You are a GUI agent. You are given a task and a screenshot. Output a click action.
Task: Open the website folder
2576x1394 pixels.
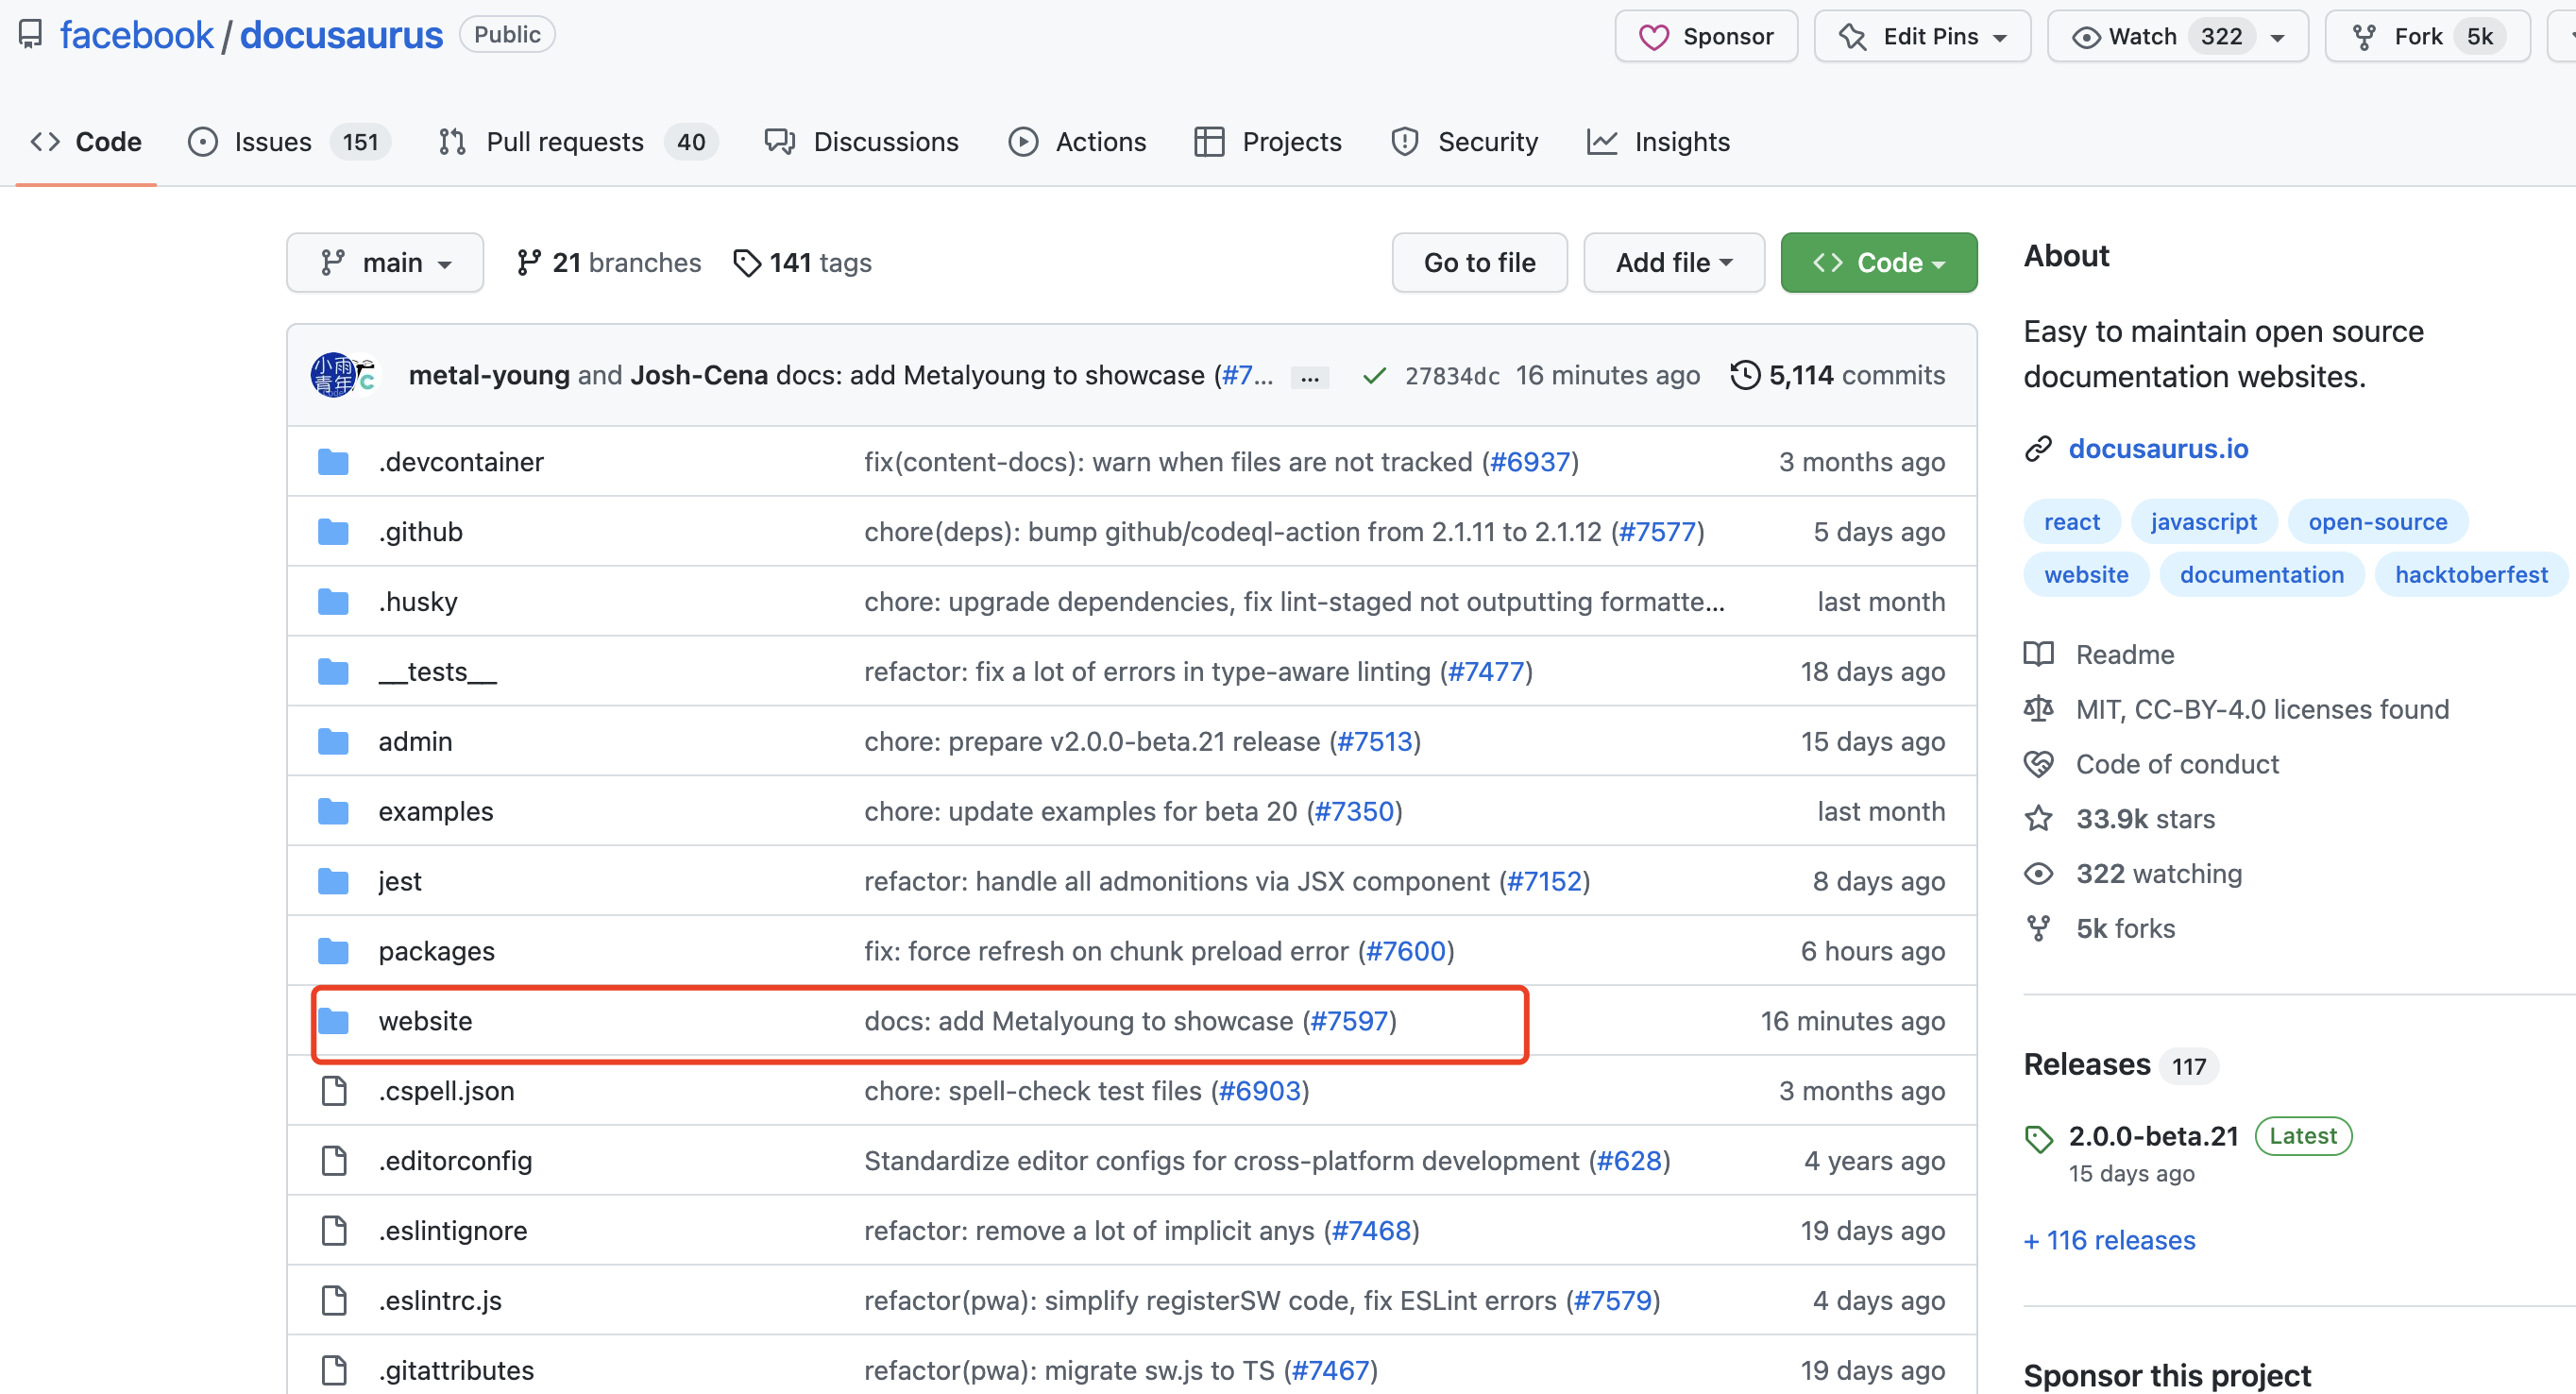point(425,1021)
